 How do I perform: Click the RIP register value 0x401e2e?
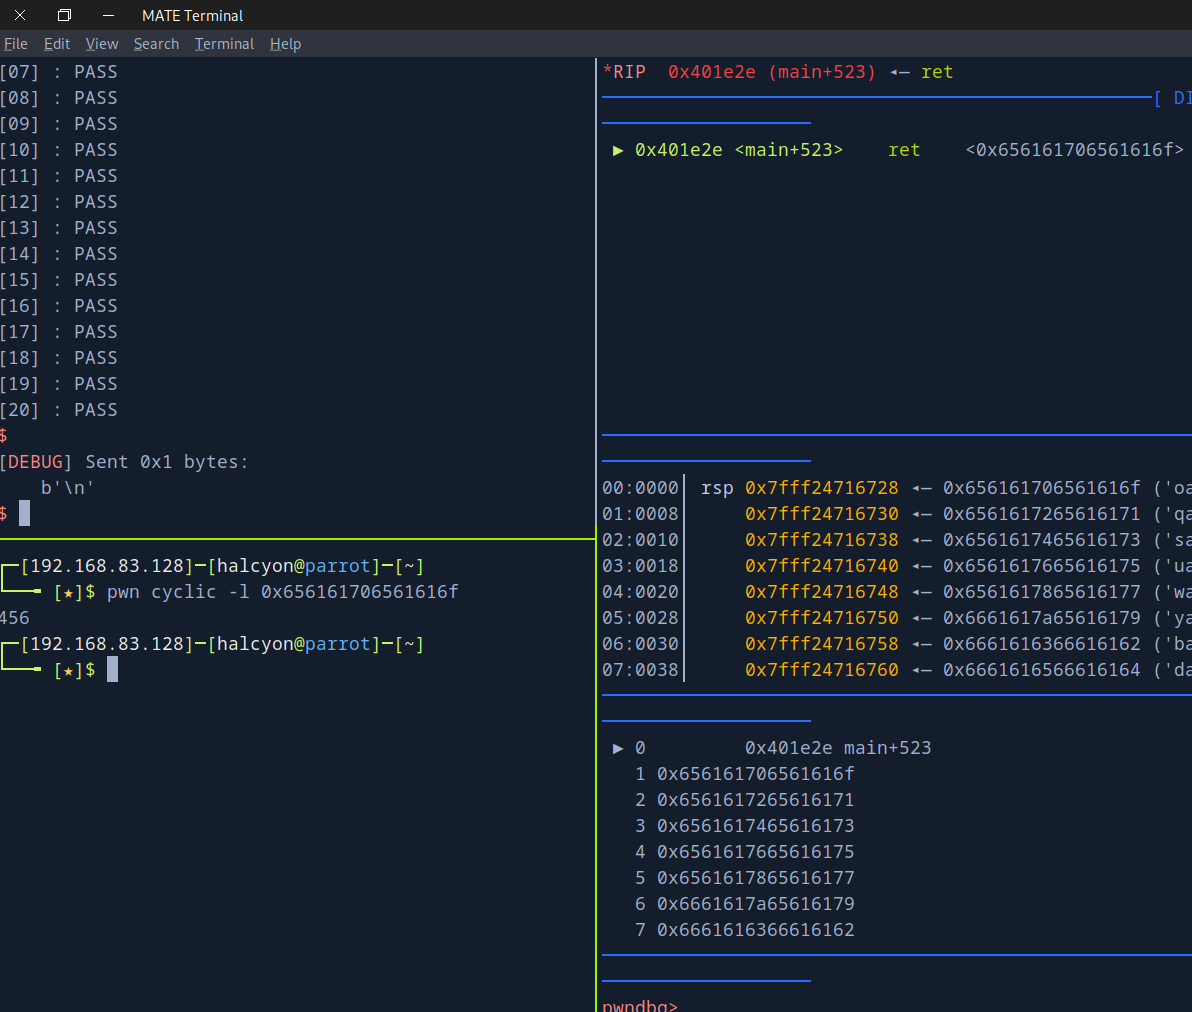click(711, 72)
